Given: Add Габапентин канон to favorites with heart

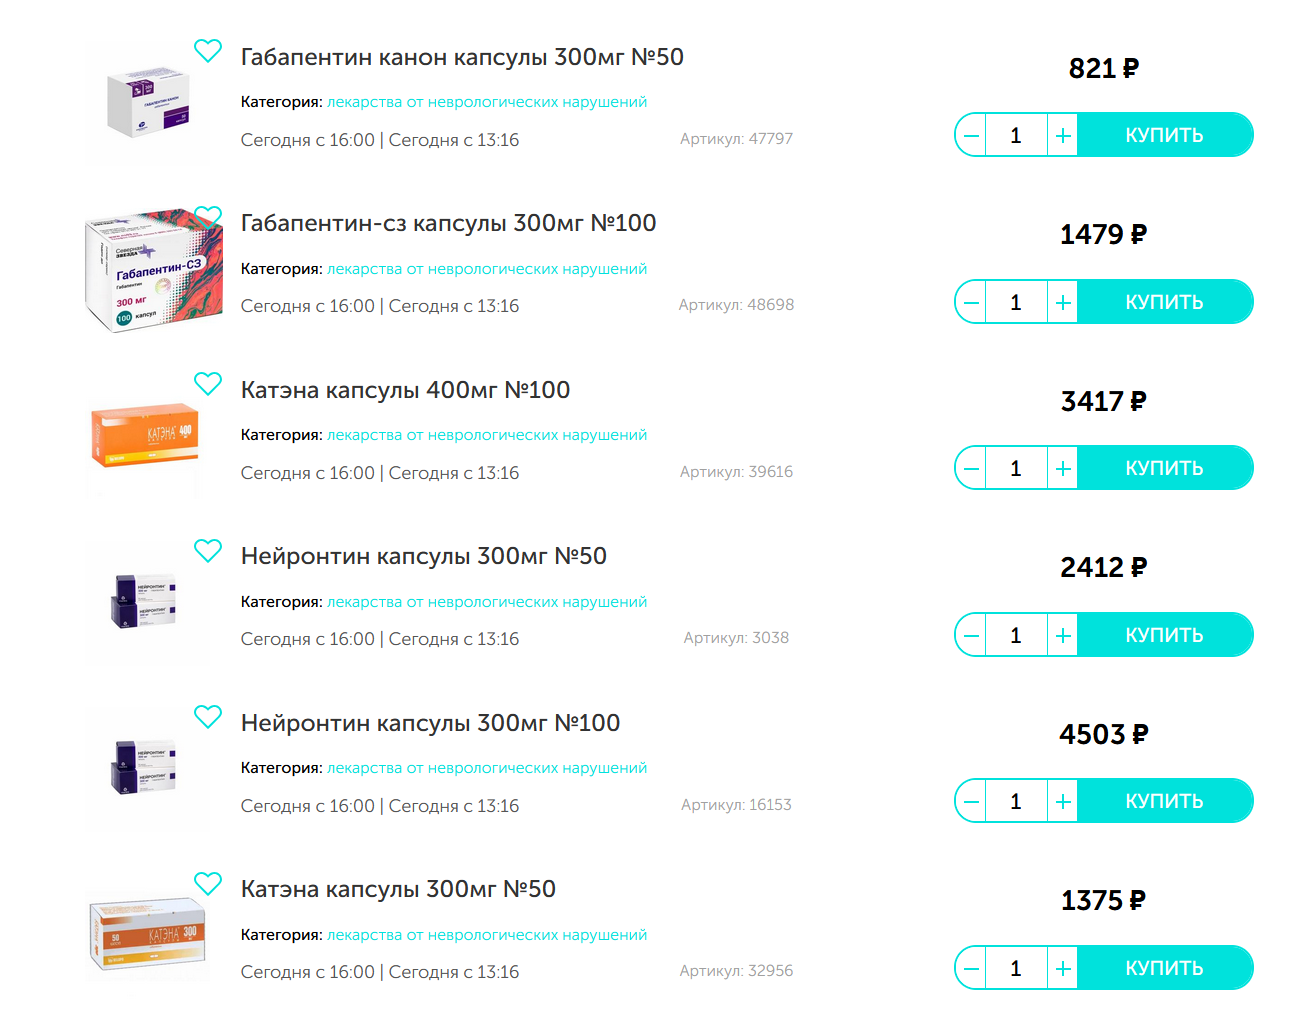Looking at the screenshot, I should (208, 51).
